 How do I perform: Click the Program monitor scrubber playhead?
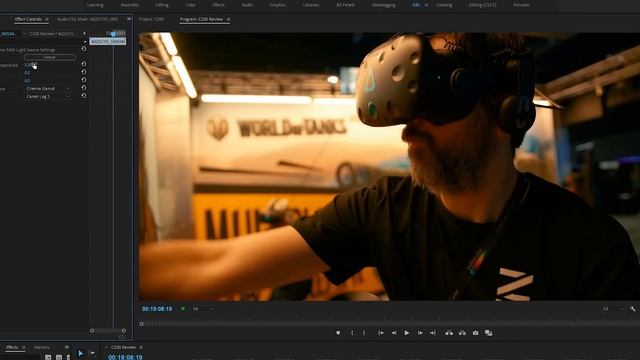[142, 324]
